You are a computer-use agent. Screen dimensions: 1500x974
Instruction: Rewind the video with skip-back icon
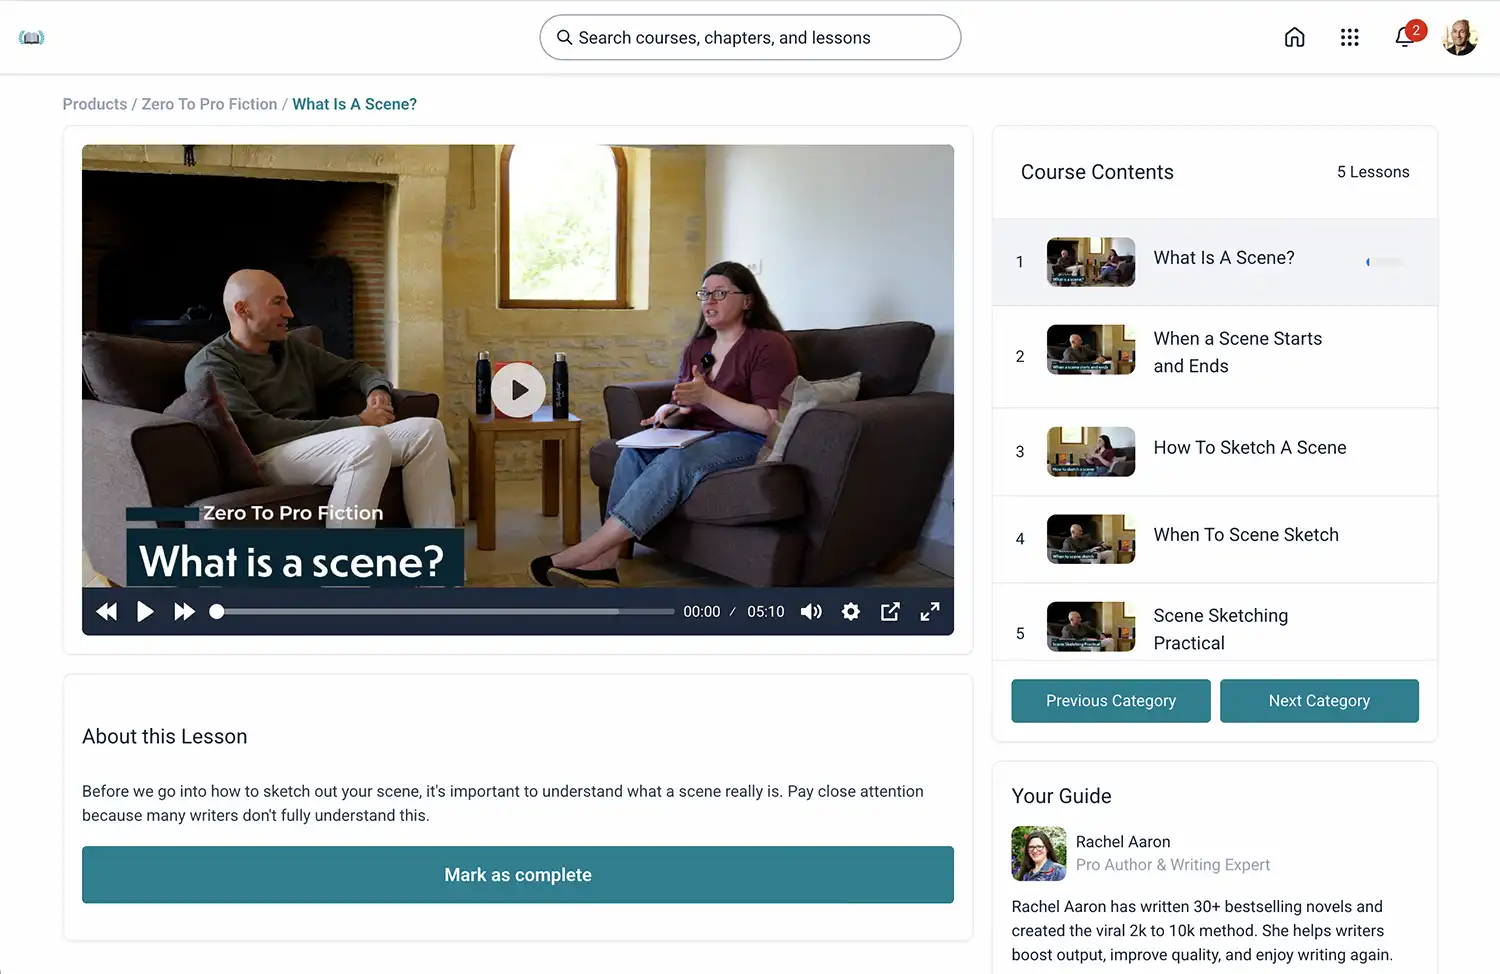107,612
